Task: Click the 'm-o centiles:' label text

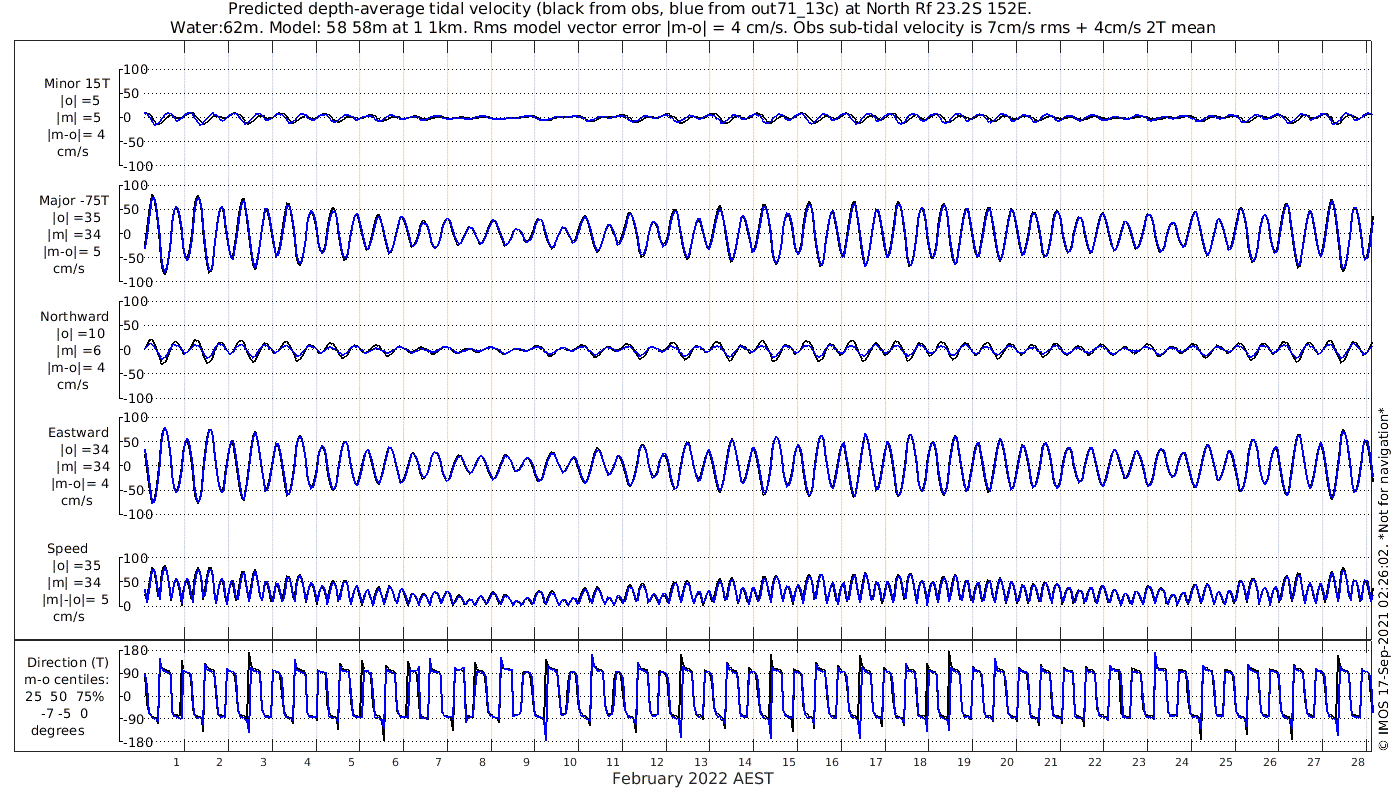Action: 68,680
